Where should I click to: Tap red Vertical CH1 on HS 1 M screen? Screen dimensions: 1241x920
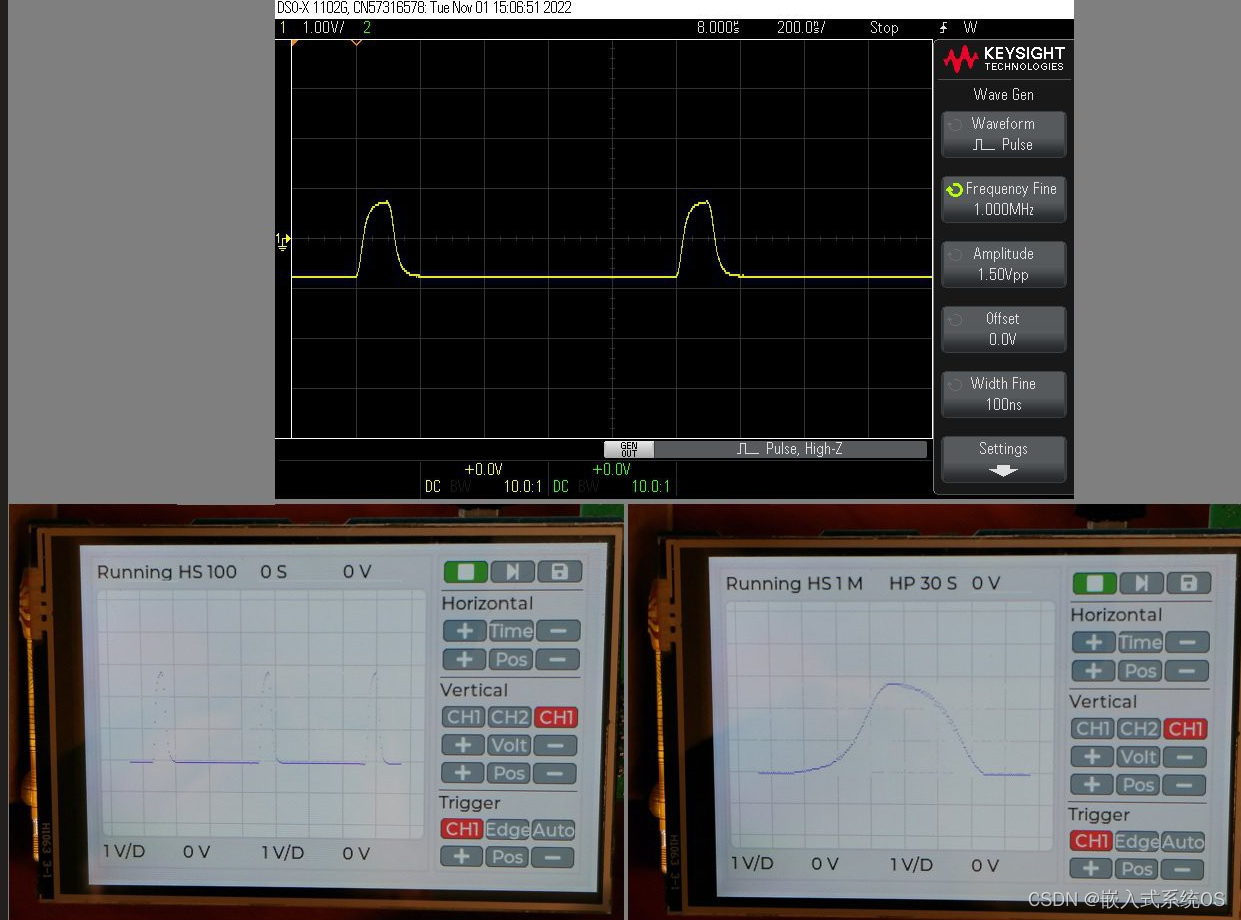[x=1186, y=729]
